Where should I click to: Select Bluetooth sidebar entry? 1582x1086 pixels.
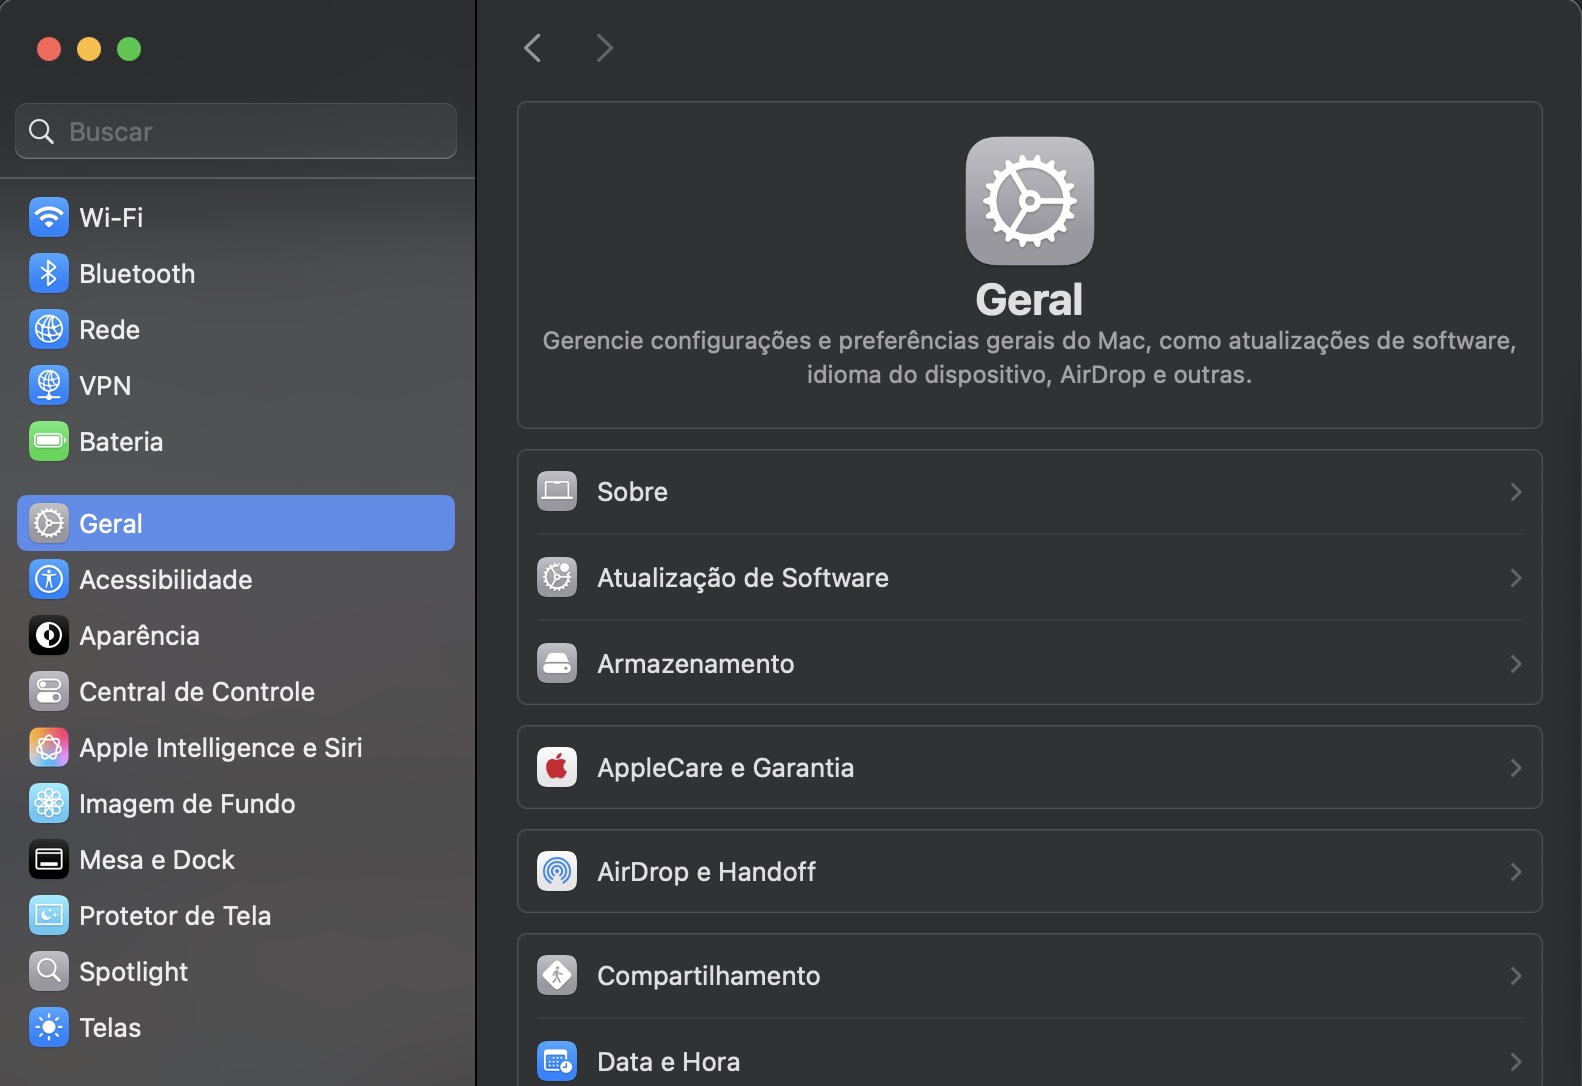point(236,273)
